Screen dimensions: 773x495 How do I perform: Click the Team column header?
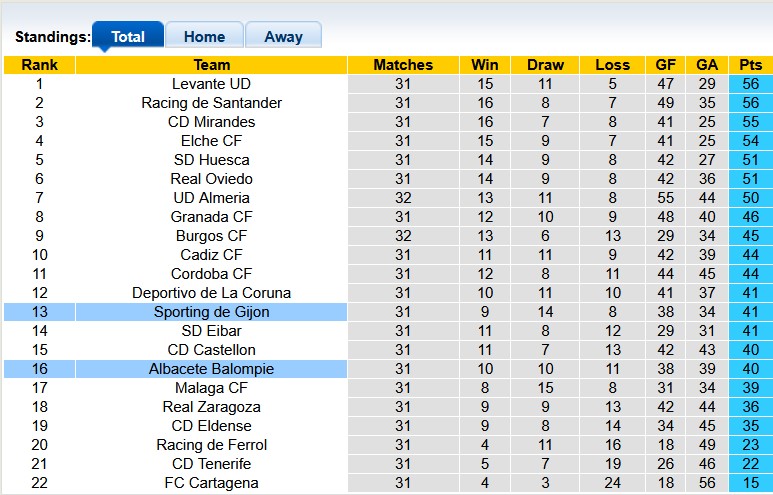click(211, 65)
